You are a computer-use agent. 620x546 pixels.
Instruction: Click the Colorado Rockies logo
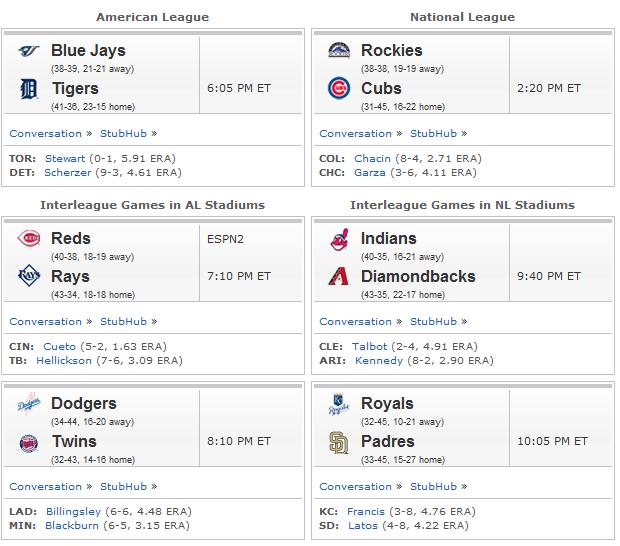[339, 50]
